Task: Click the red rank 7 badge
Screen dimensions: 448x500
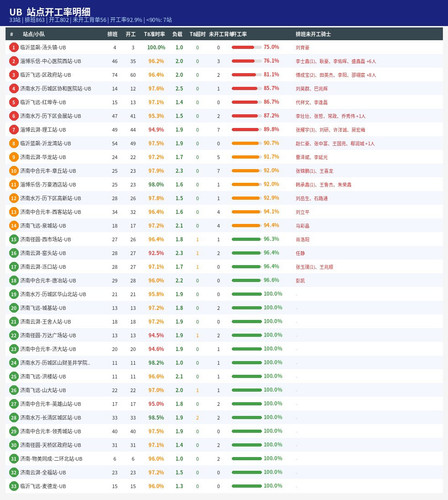Action: 14,130
